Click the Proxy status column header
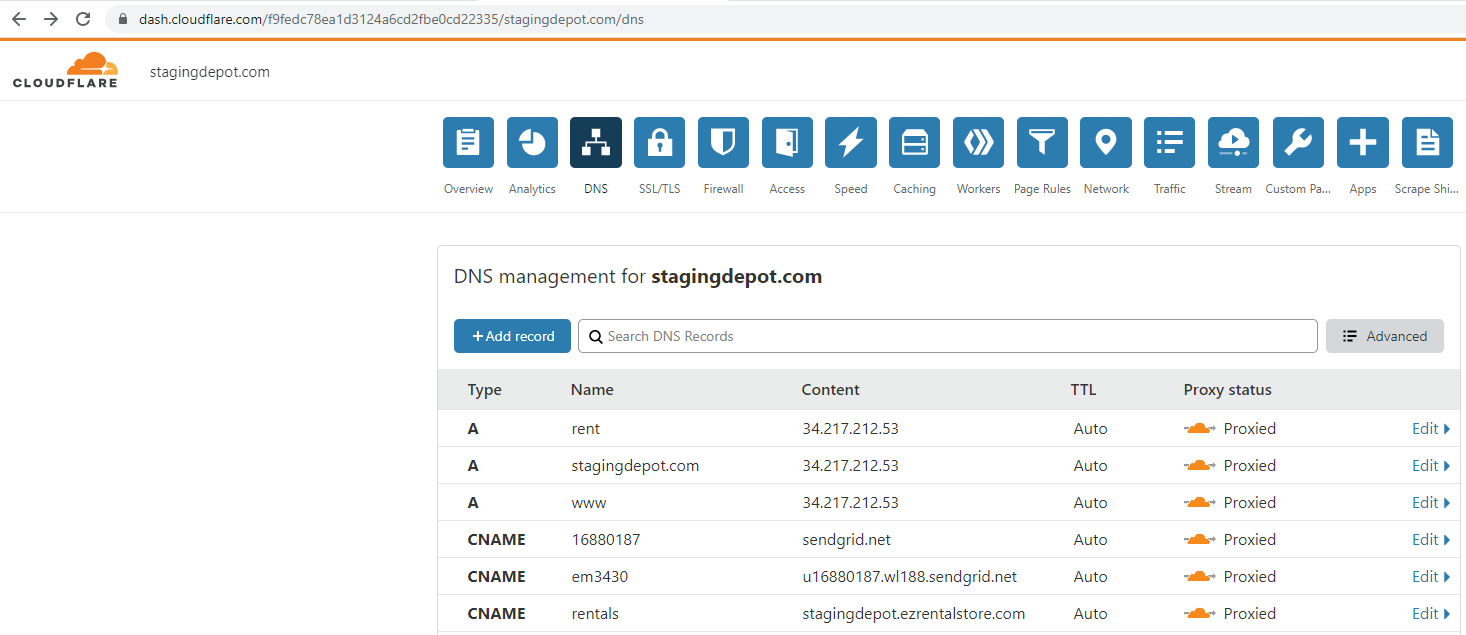The image size is (1466, 635). pyautogui.click(x=1228, y=390)
